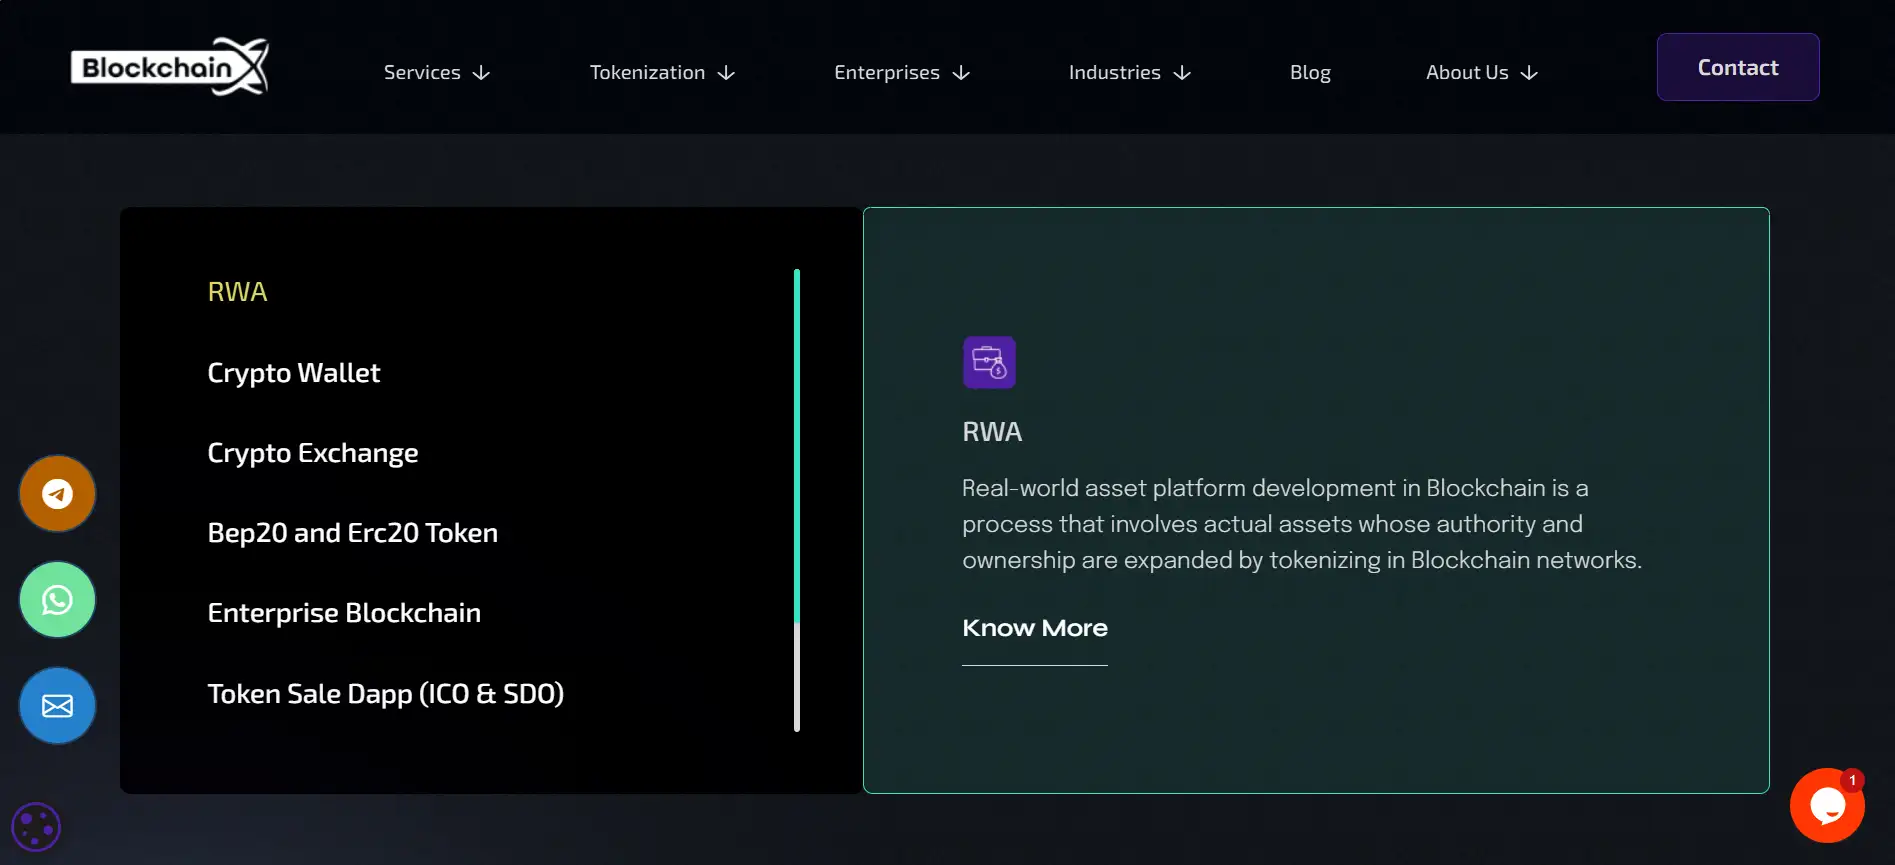Follow the Know More link

click(1034, 628)
